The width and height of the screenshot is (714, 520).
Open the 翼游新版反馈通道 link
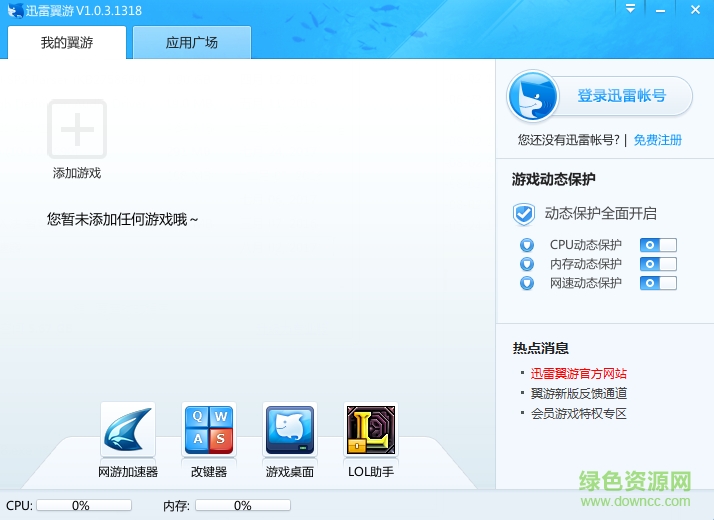(x=579, y=393)
